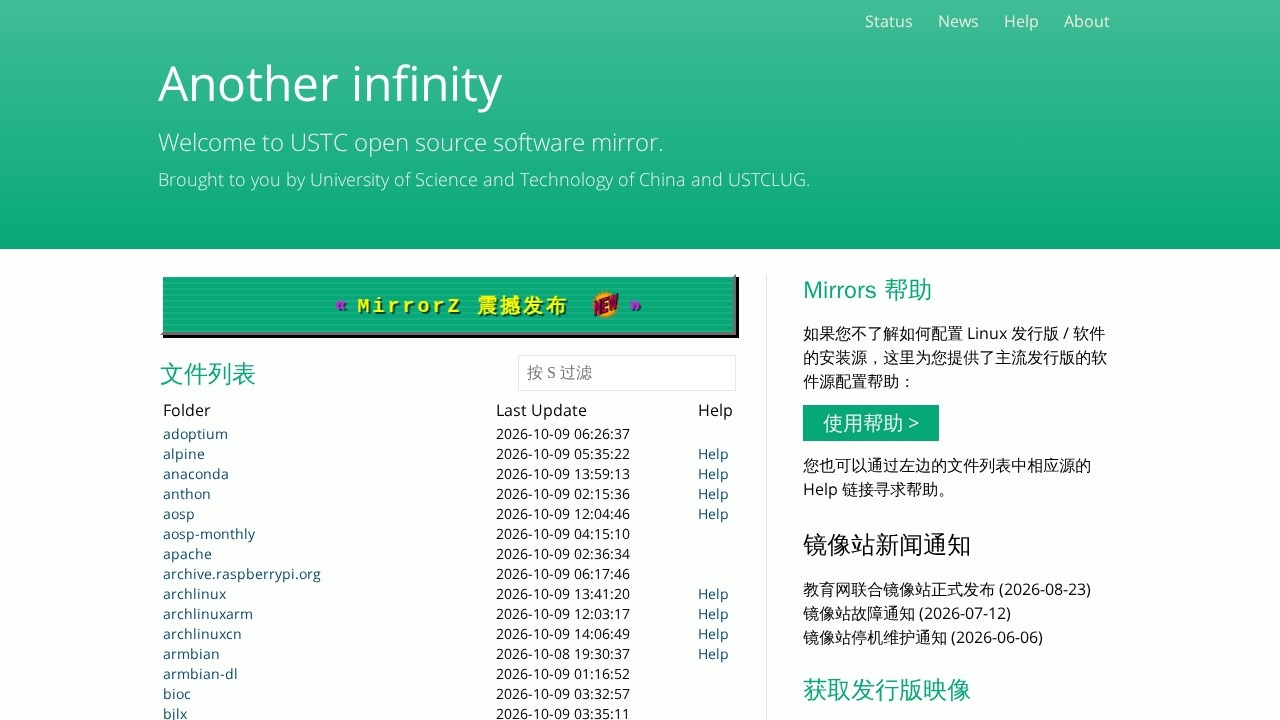Click the 使用帮助 > button
The image size is (1280, 720).
pyautogui.click(x=871, y=423)
